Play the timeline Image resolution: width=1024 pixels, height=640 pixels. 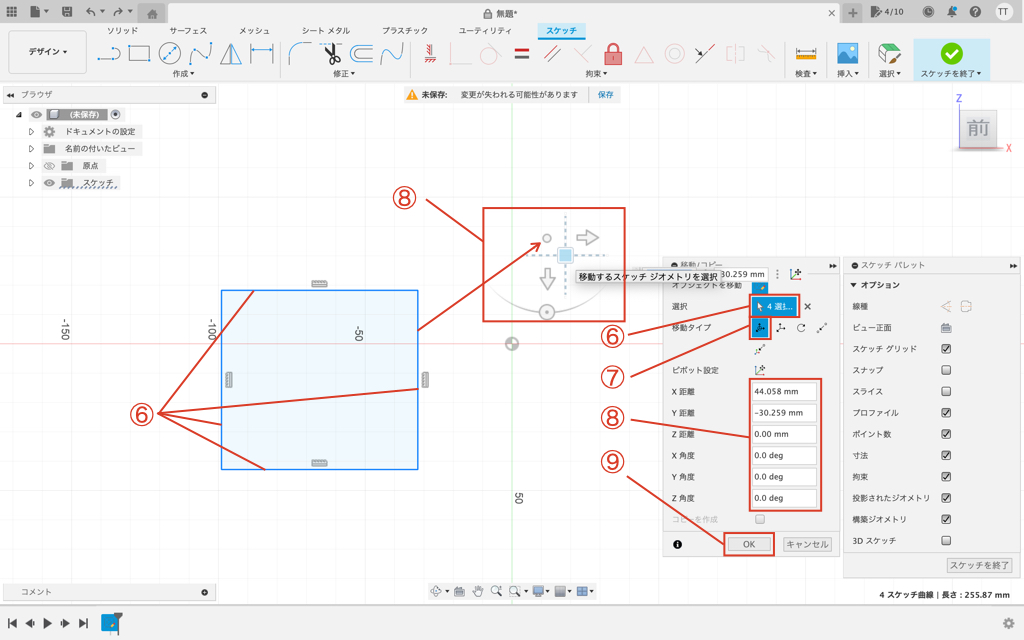[48, 623]
